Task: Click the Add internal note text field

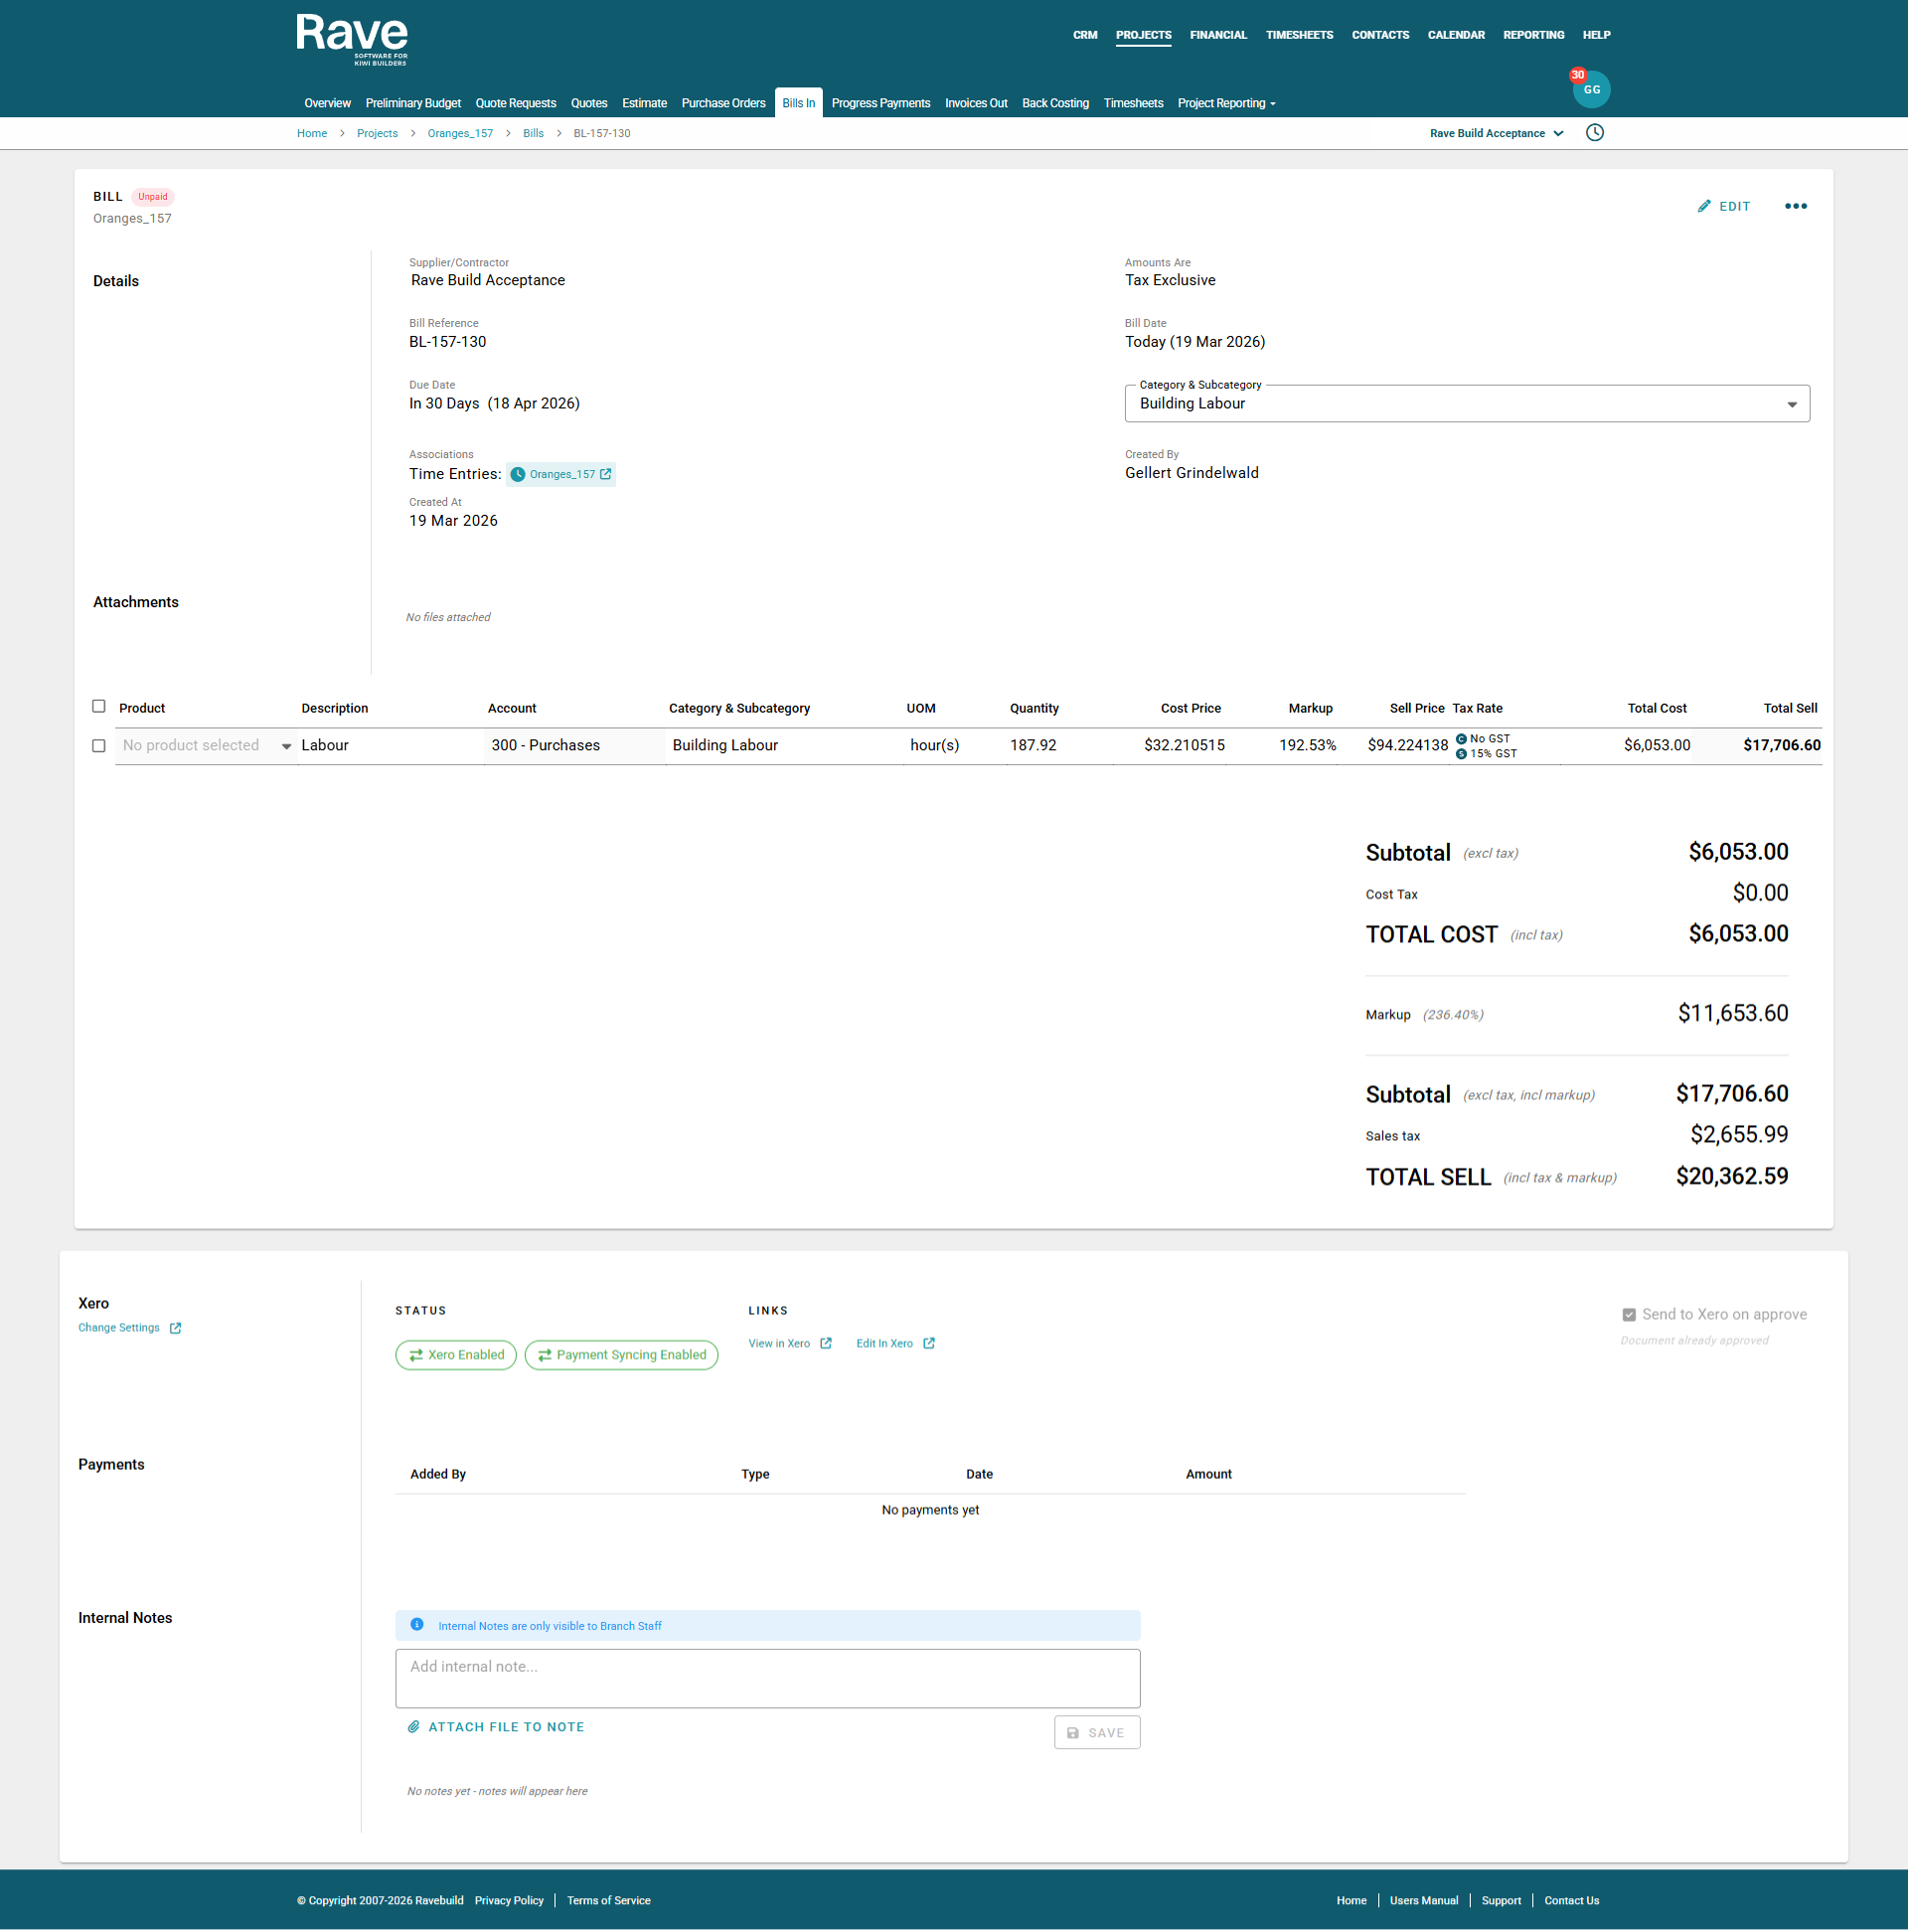Action: [x=767, y=1677]
